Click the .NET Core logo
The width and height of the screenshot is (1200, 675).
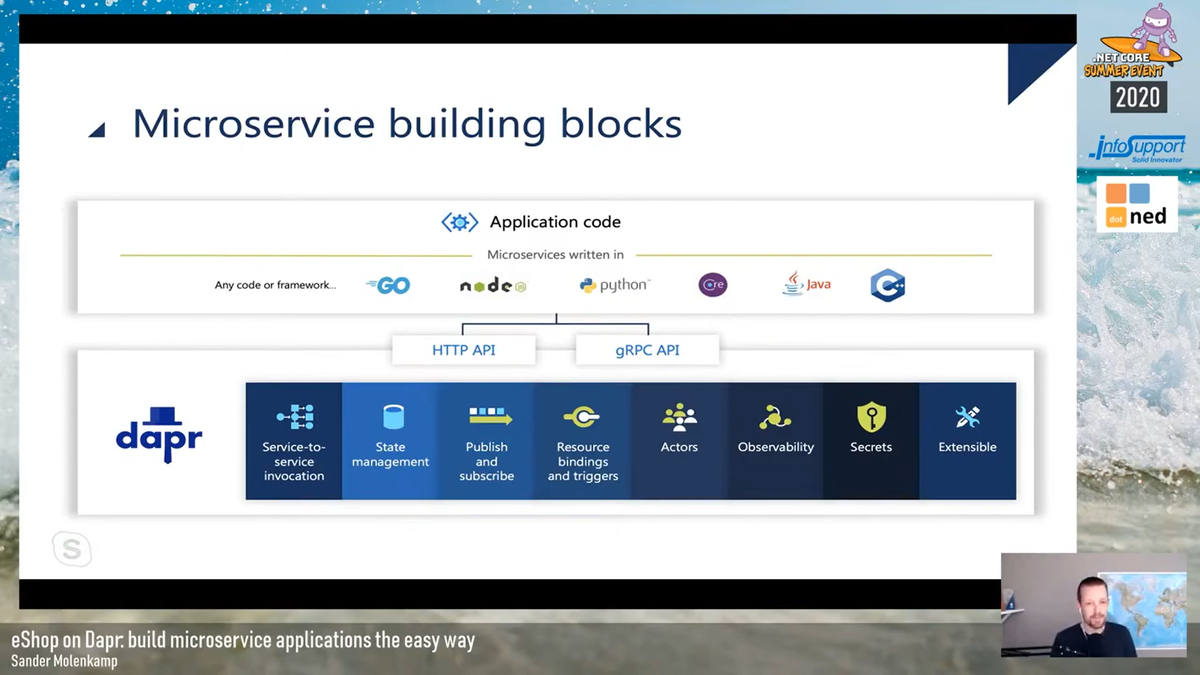pyautogui.click(x=712, y=285)
